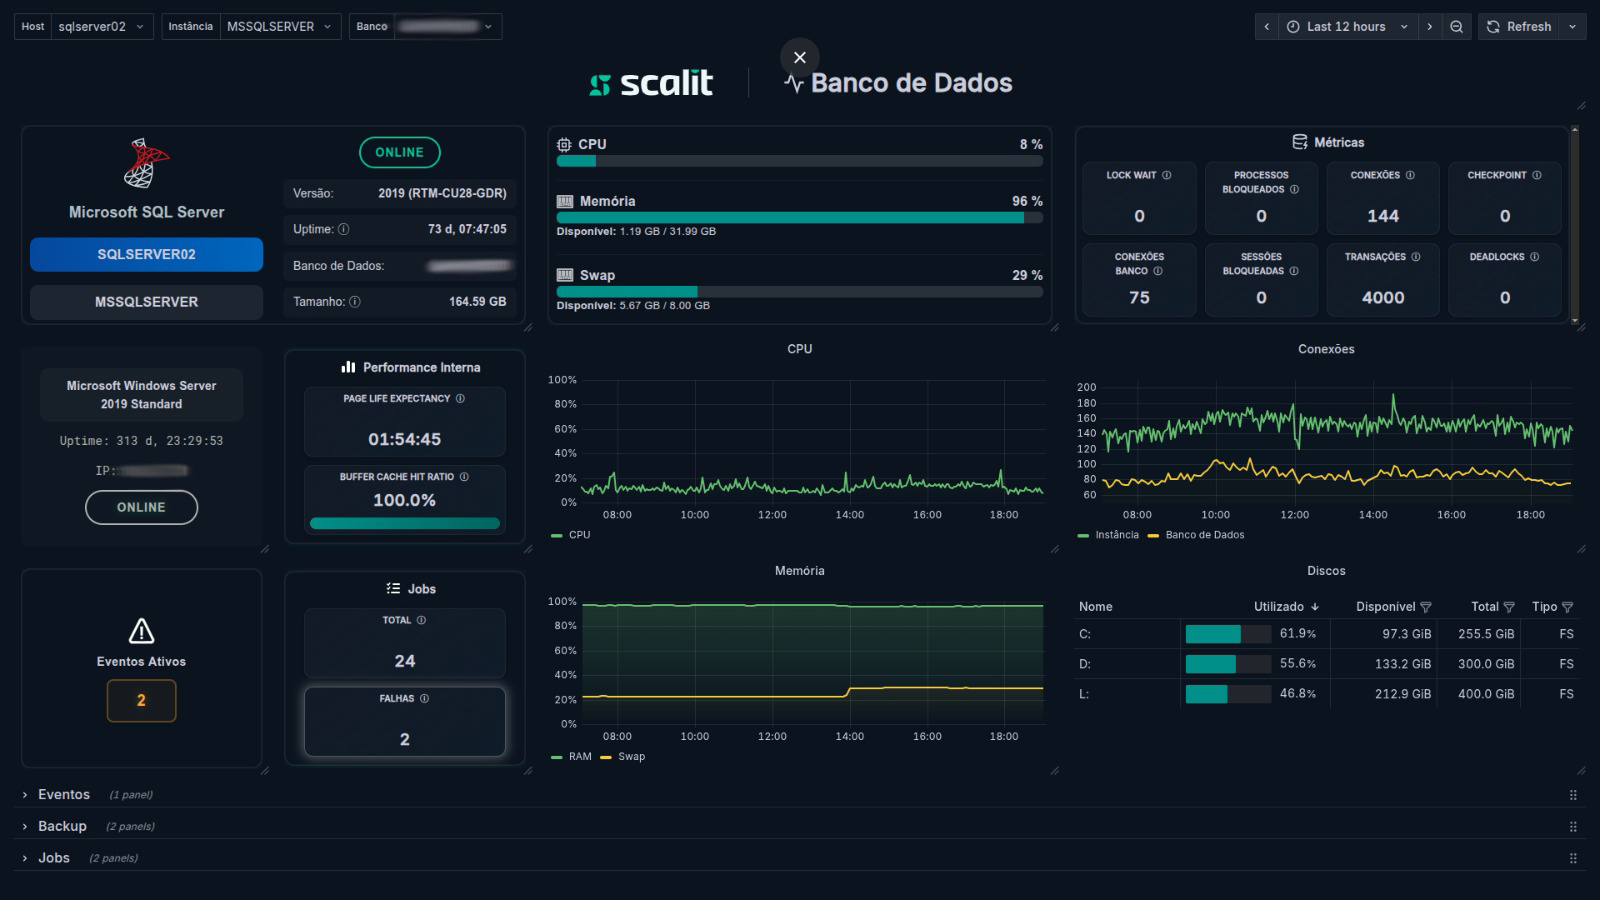Expand the Backup row section

pos(62,826)
